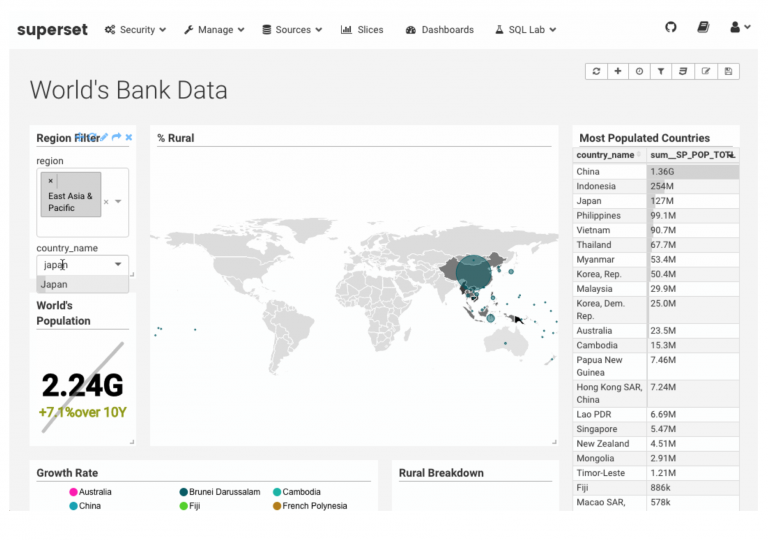Open the GitHub repository icon
This screenshot has height=540, width=768.
pos(671,28)
